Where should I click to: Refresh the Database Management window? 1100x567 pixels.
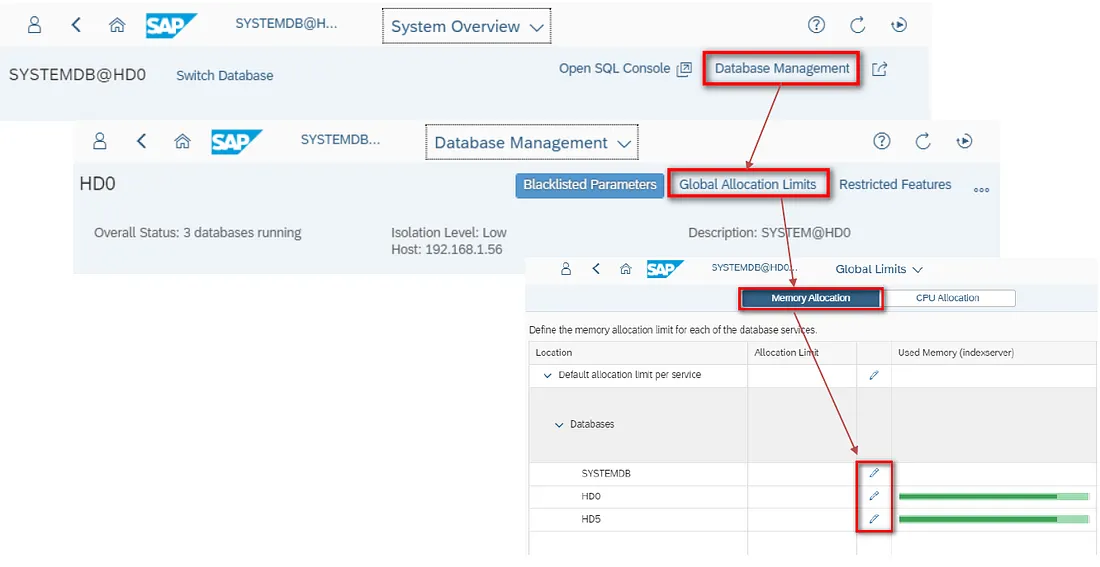(x=923, y=141)
